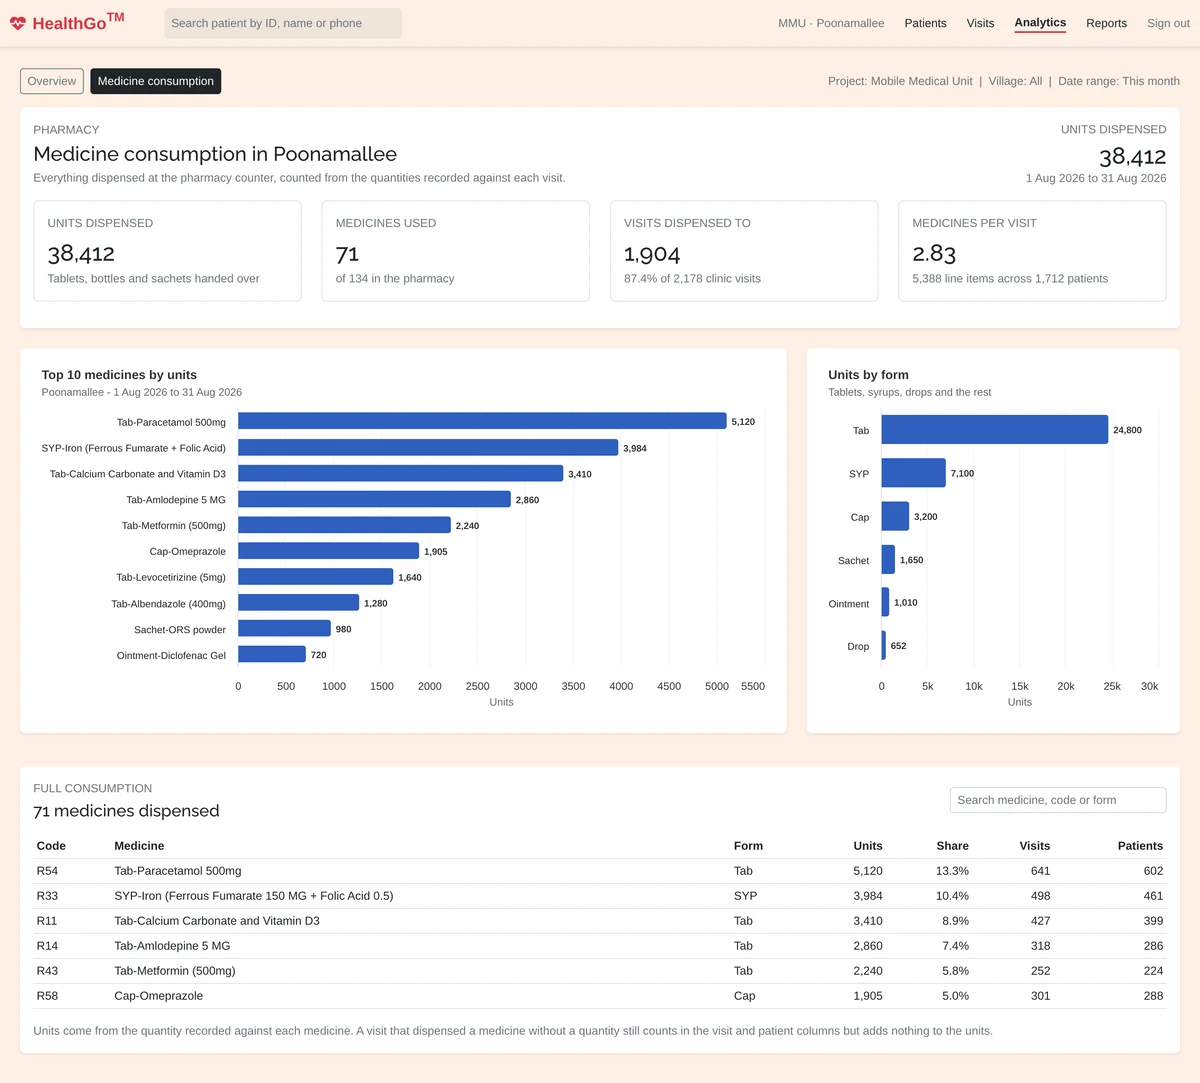Click Medicine consumption in Poonamallee heading
Image resolution: width=1200 pixels, height=1083 pixels.
[215, 154]
